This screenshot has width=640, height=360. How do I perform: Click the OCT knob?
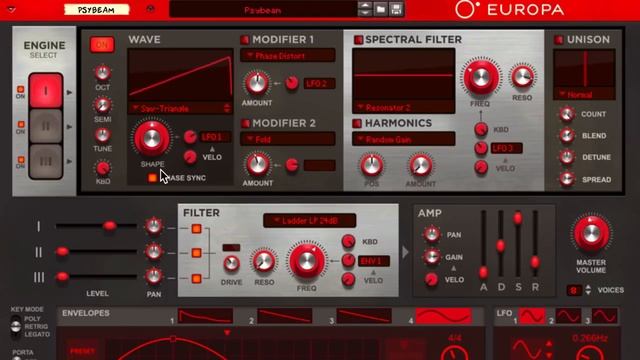pos(102,73)
